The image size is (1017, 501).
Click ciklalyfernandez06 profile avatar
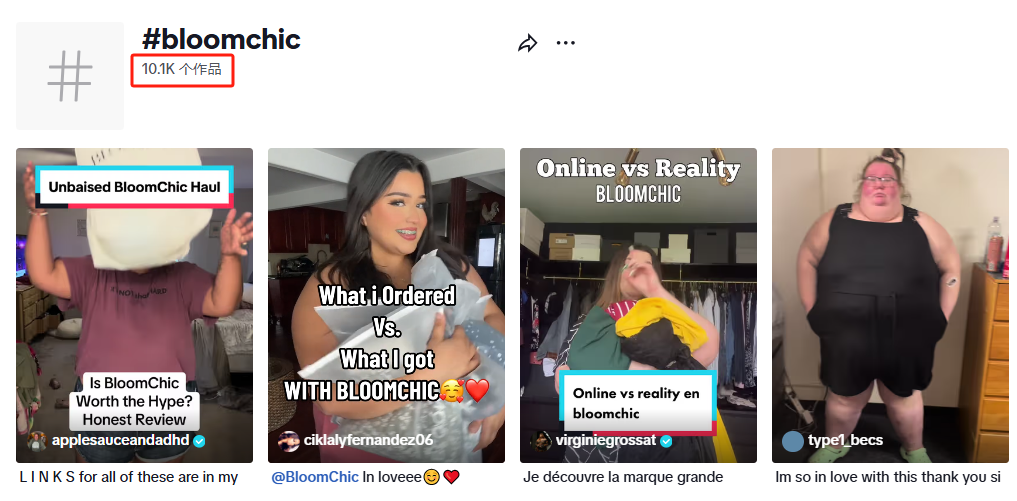pos(289,441)
